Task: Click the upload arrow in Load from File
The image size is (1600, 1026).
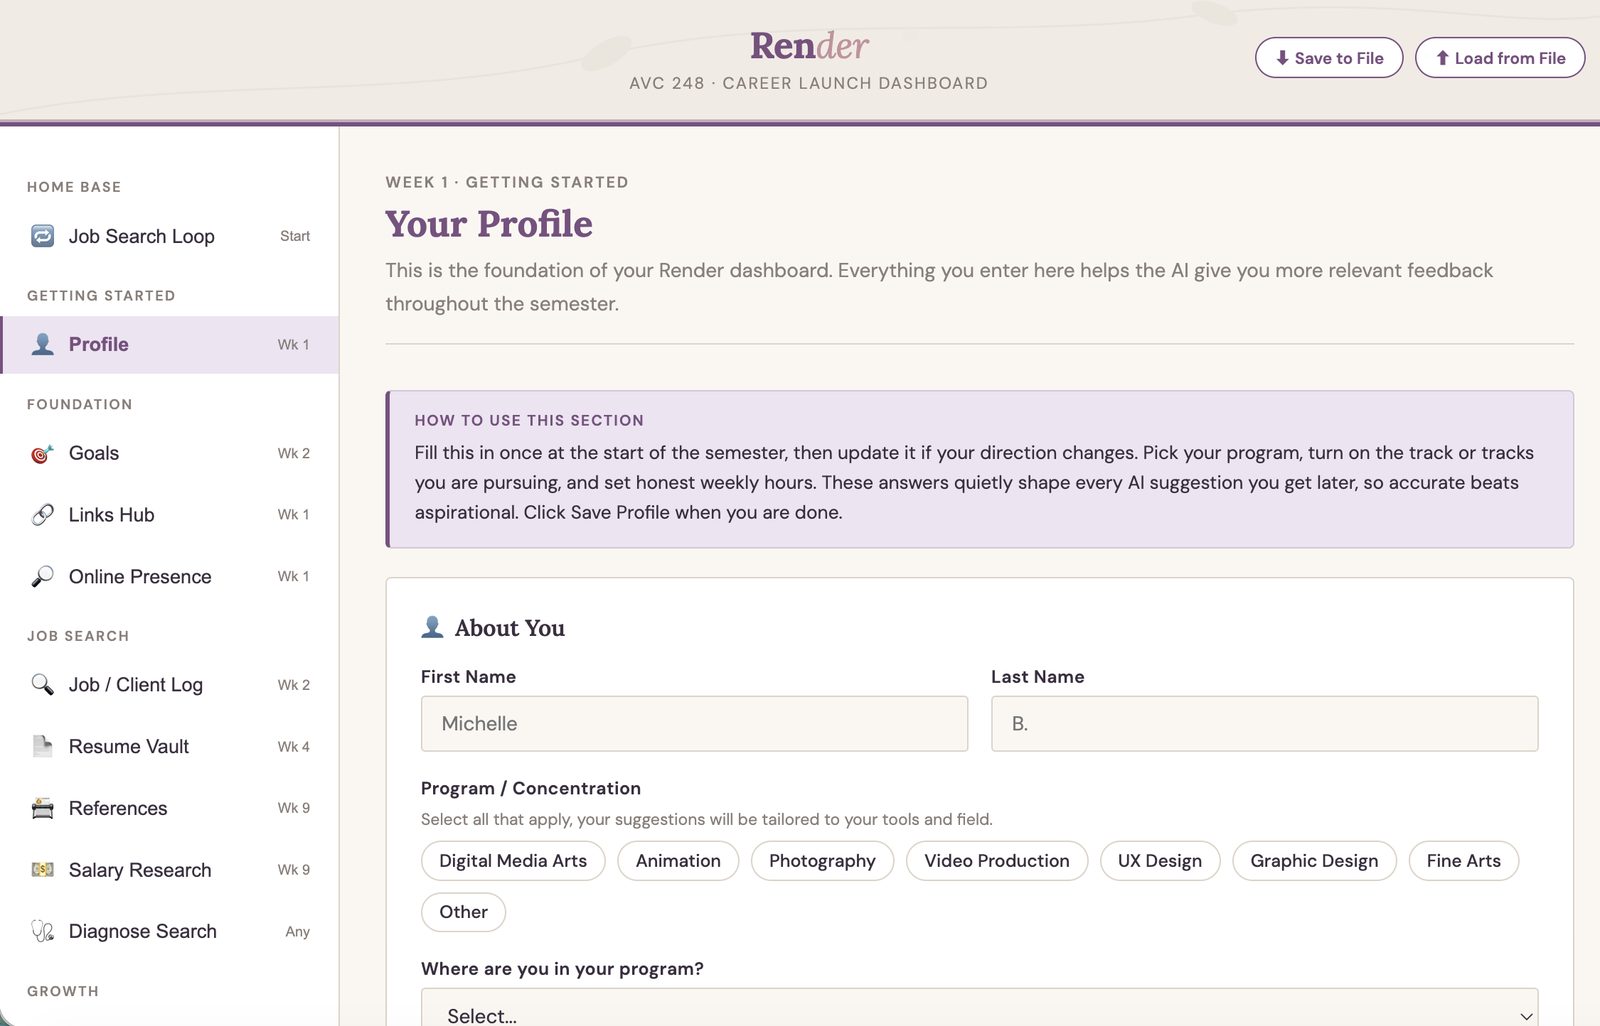Action: (1442, 58)
